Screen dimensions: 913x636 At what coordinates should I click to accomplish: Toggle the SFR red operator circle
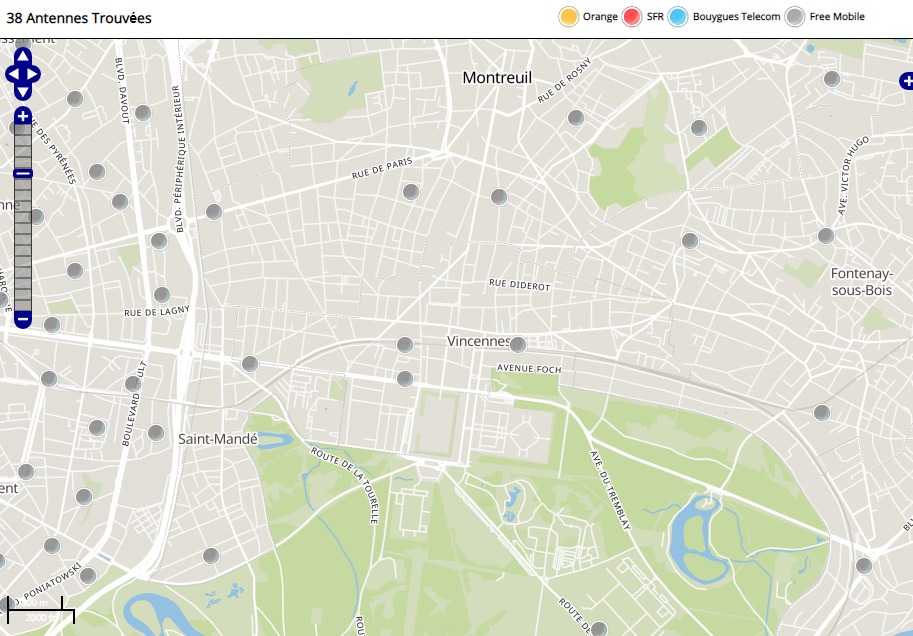click(x=632, y=17)
